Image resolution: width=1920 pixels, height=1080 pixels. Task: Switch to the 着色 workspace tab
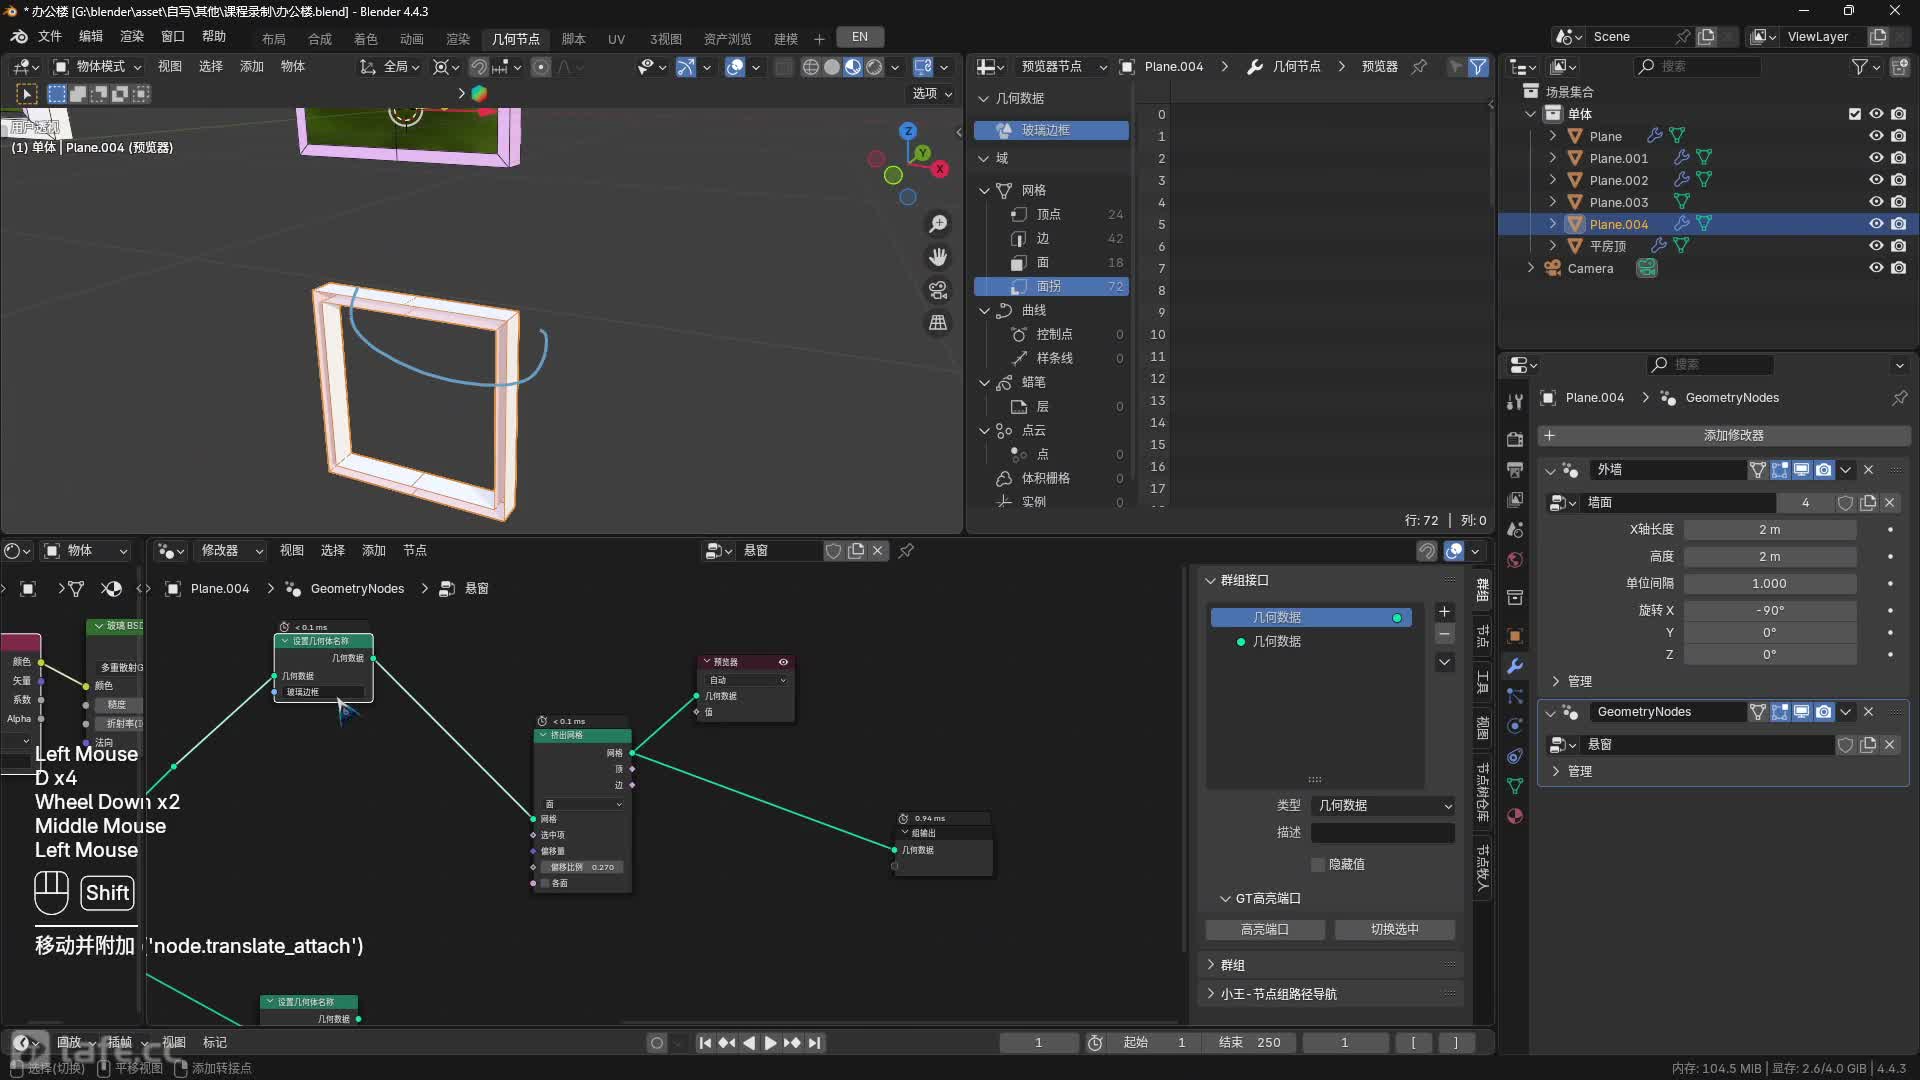(366, 39)
